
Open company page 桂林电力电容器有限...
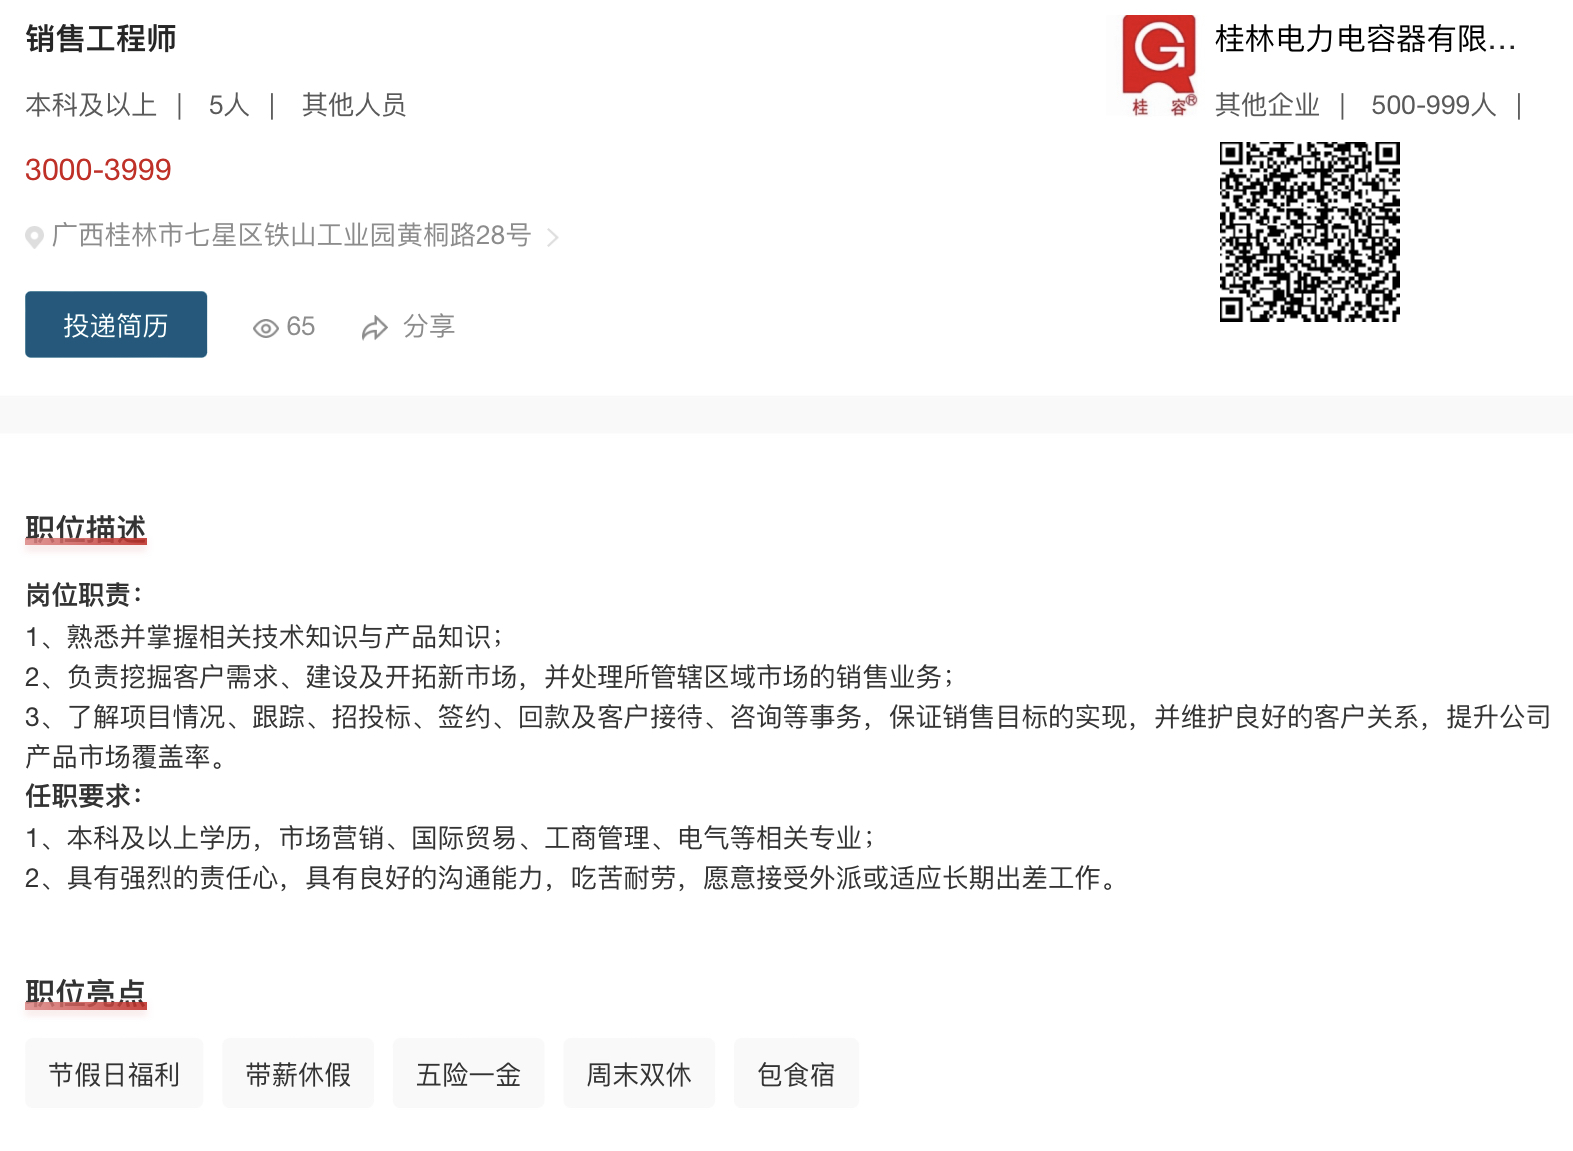point(1365,39)
